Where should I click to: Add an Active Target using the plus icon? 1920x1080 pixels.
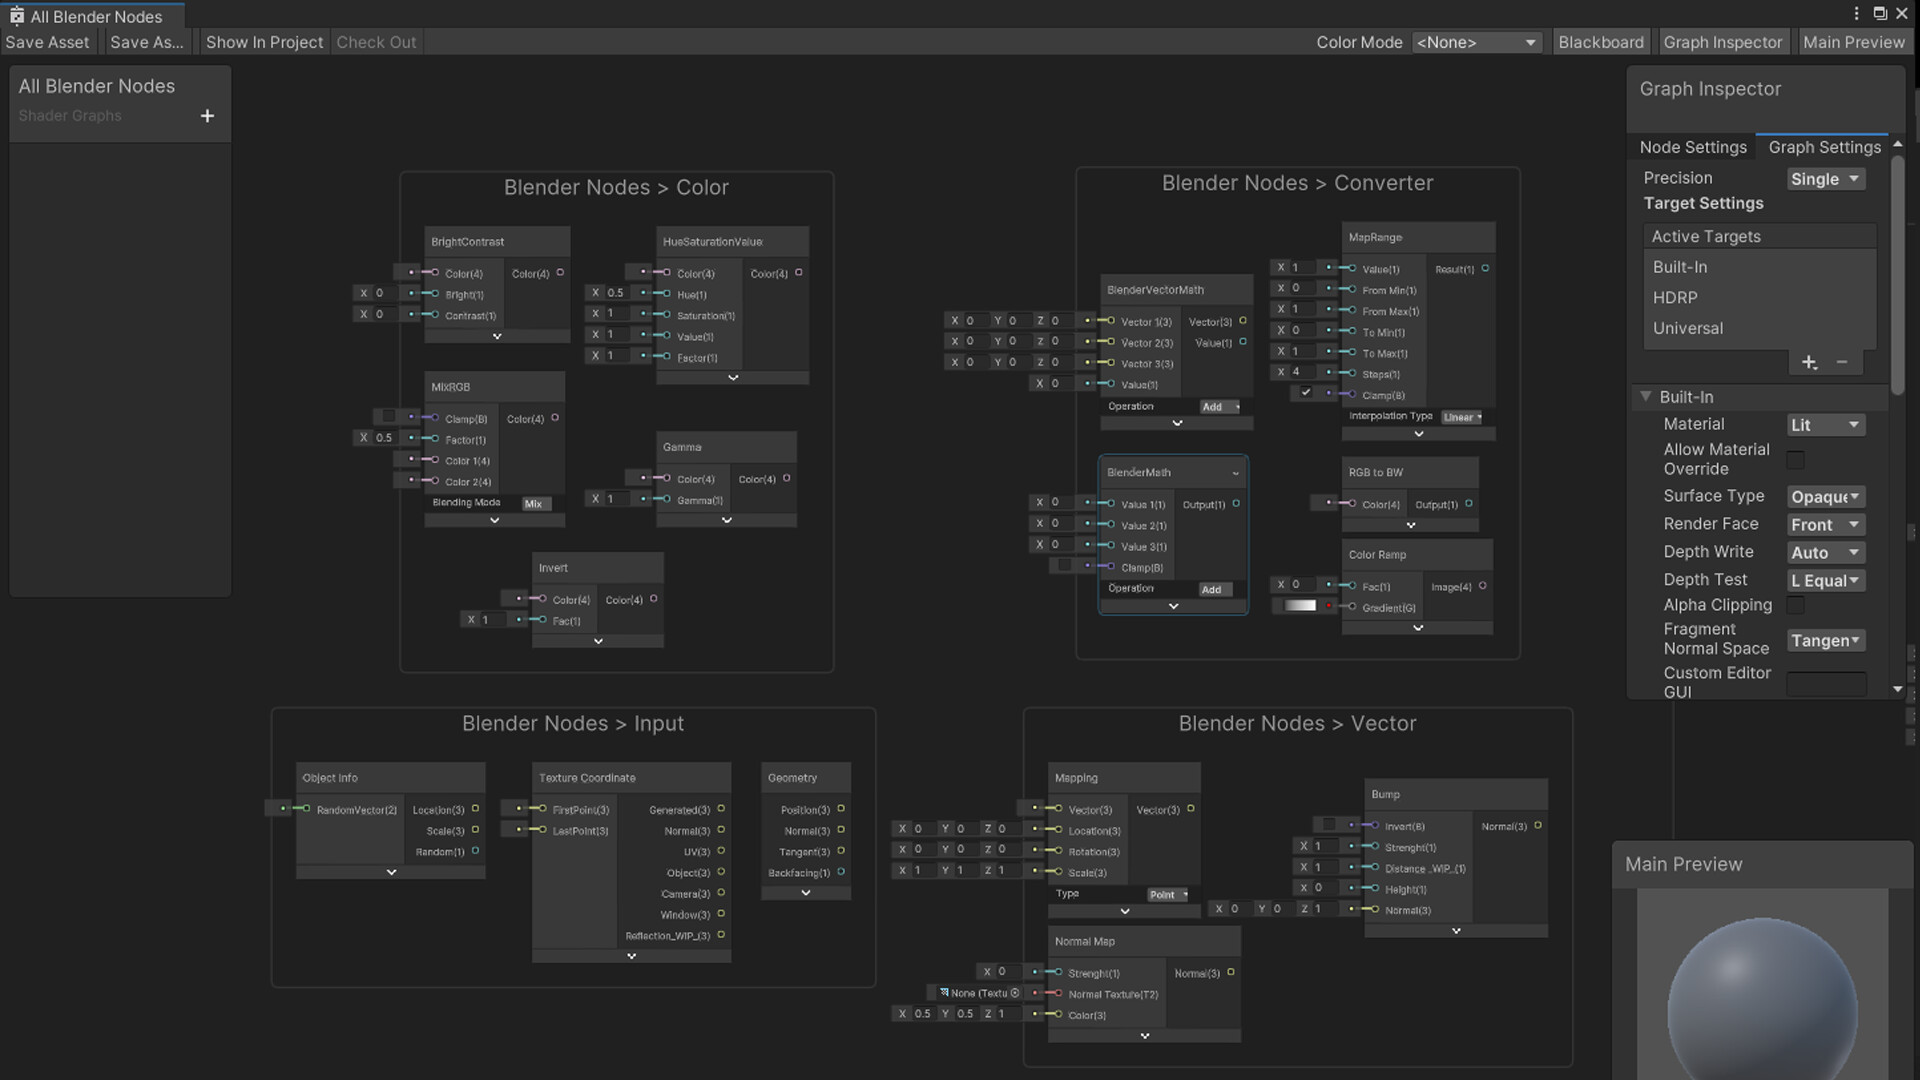[x=1809, y=362]
